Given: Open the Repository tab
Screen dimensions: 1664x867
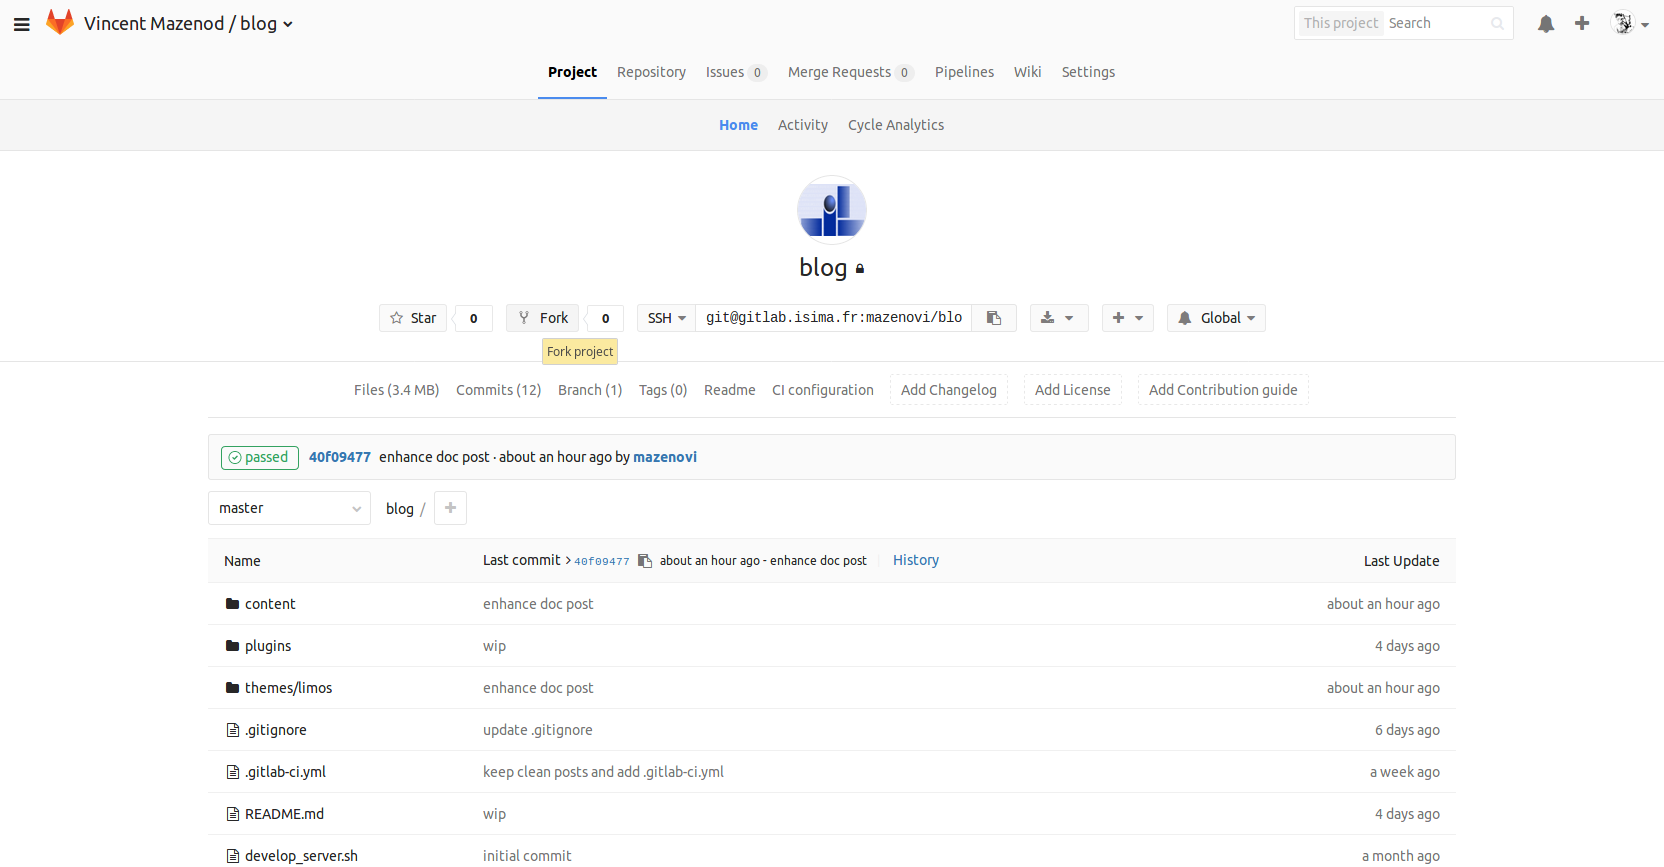Looking at the screenshot, I should [x=651, y=72].
